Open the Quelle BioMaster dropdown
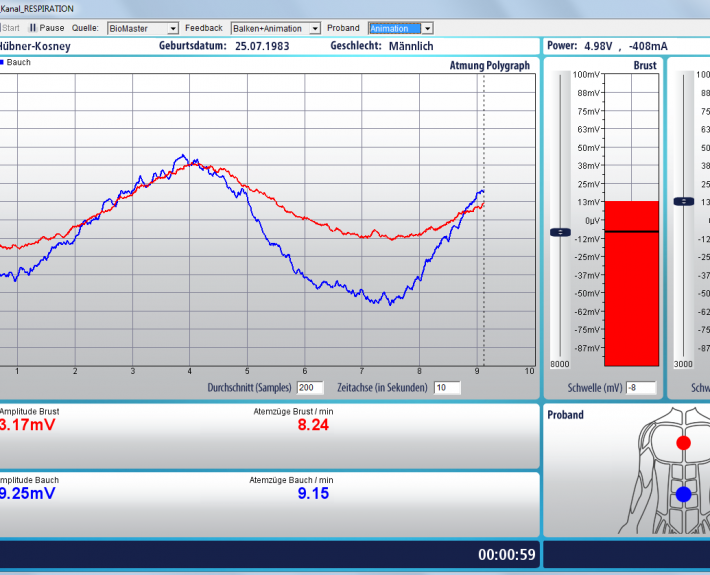 coord(143,28)
